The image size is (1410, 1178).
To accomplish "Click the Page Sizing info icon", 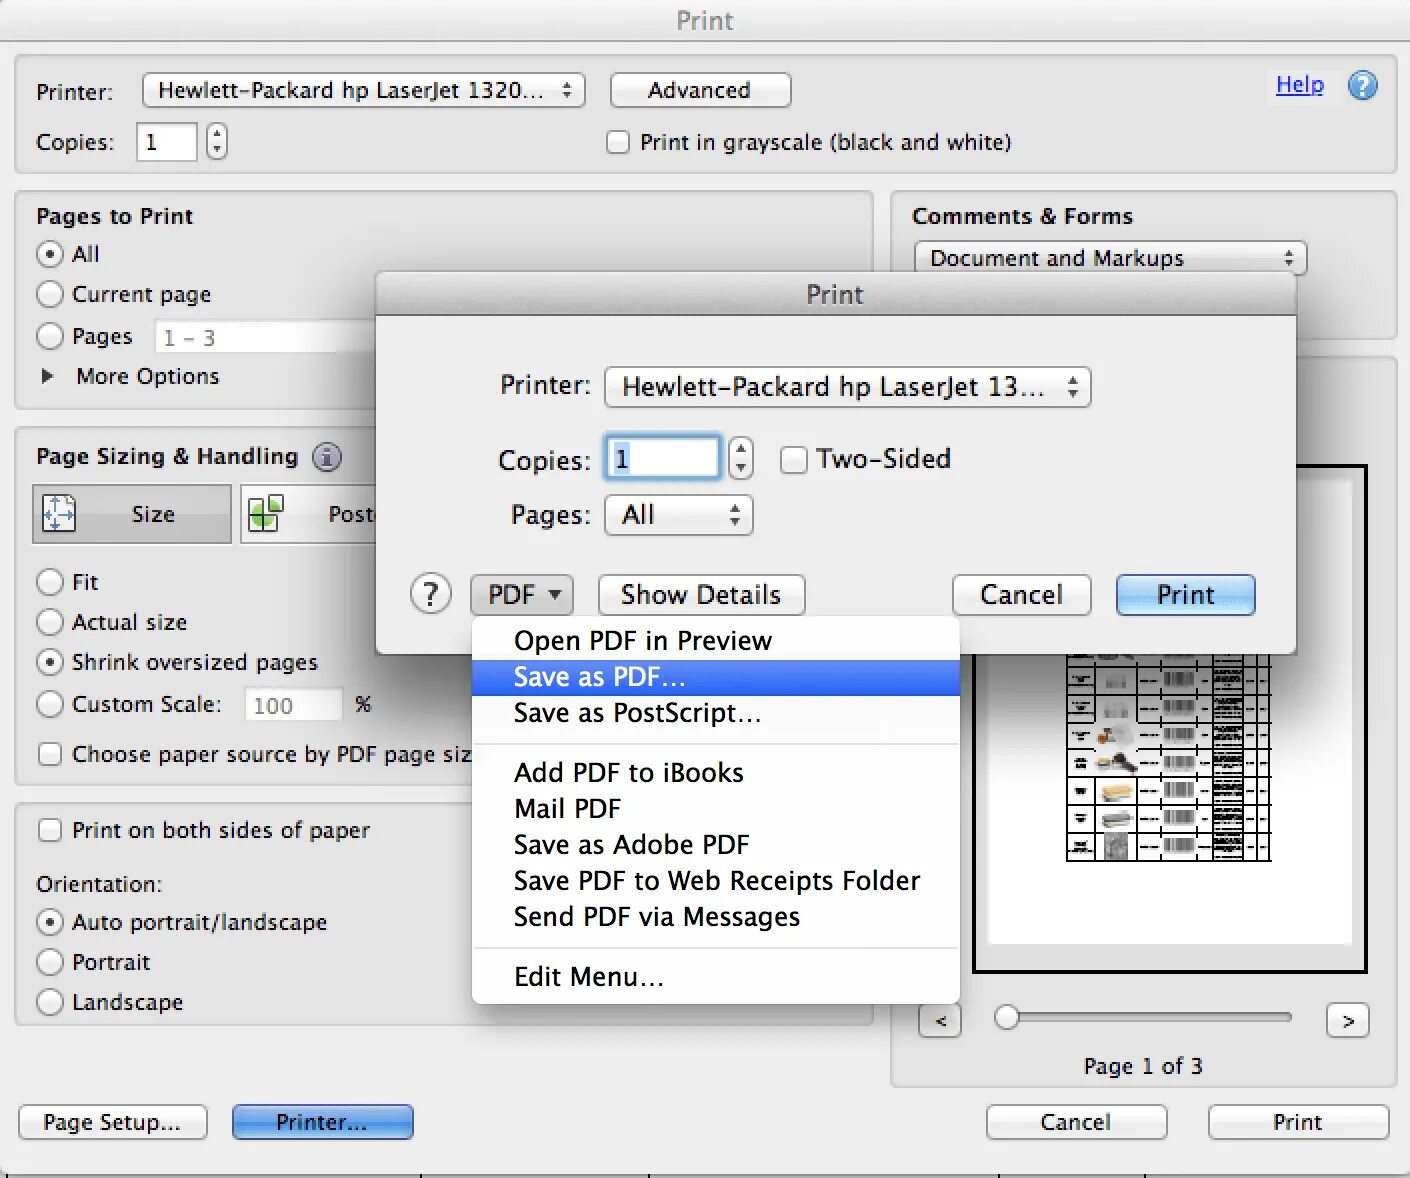I will [x=327, y=457].
